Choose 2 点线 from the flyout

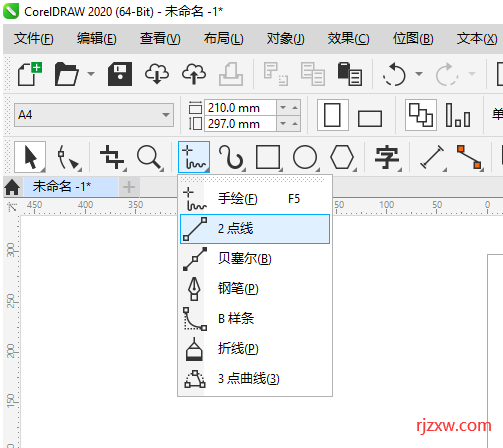[255, 229]
